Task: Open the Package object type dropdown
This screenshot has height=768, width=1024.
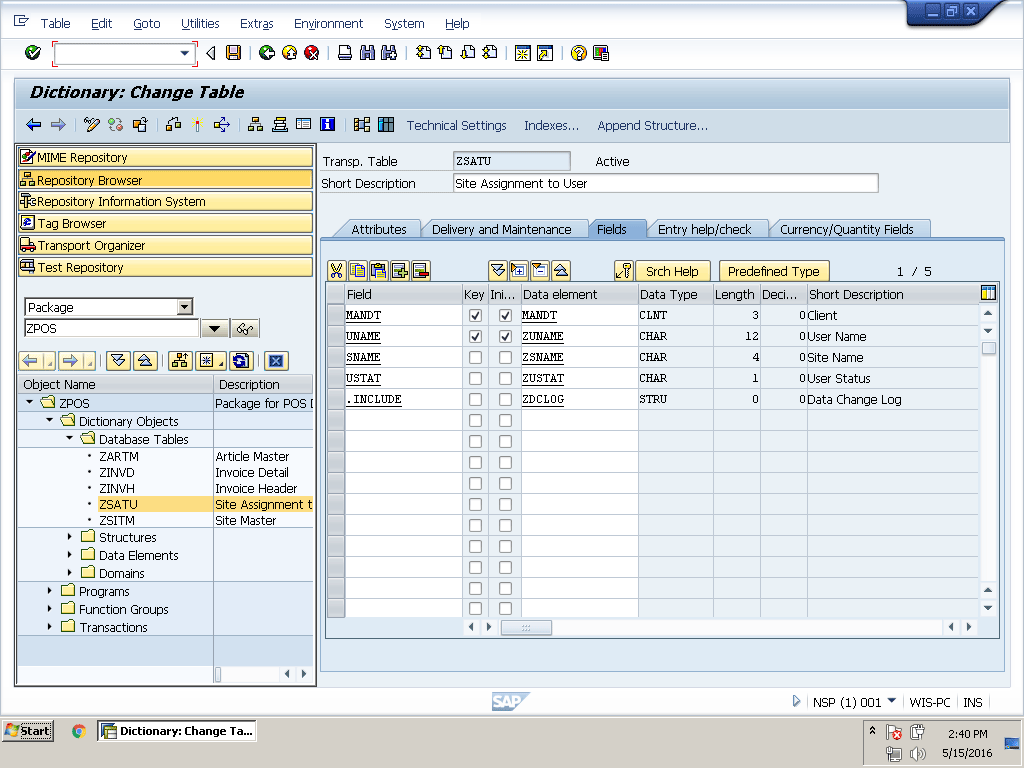Action: [x=184, y=308]
